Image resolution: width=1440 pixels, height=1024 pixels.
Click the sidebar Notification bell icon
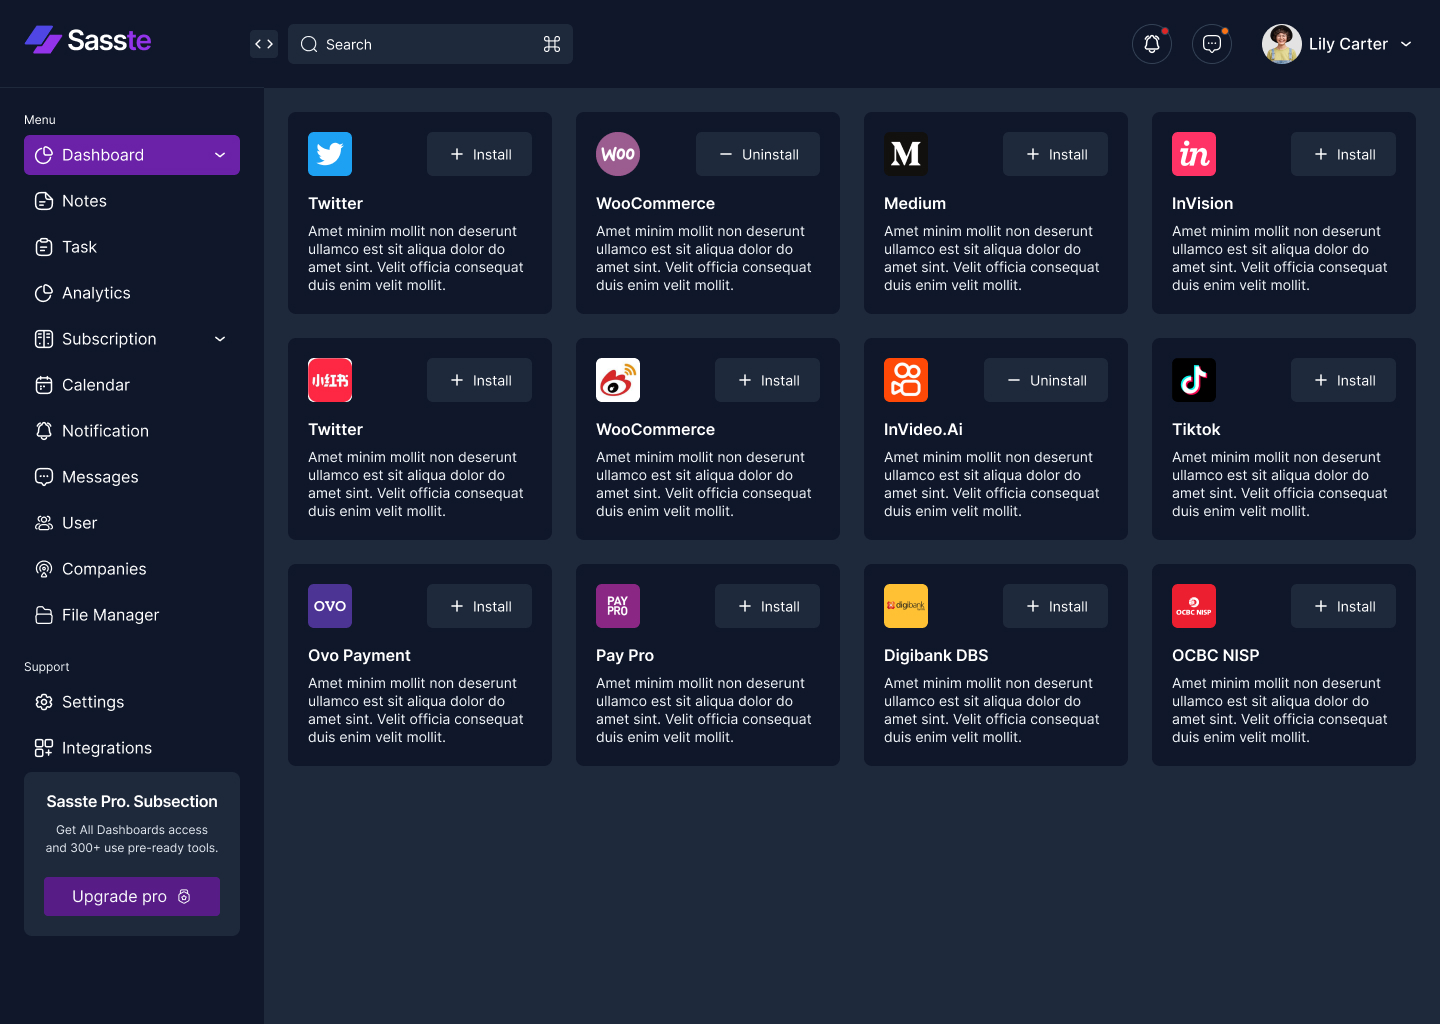pos(44,431)
